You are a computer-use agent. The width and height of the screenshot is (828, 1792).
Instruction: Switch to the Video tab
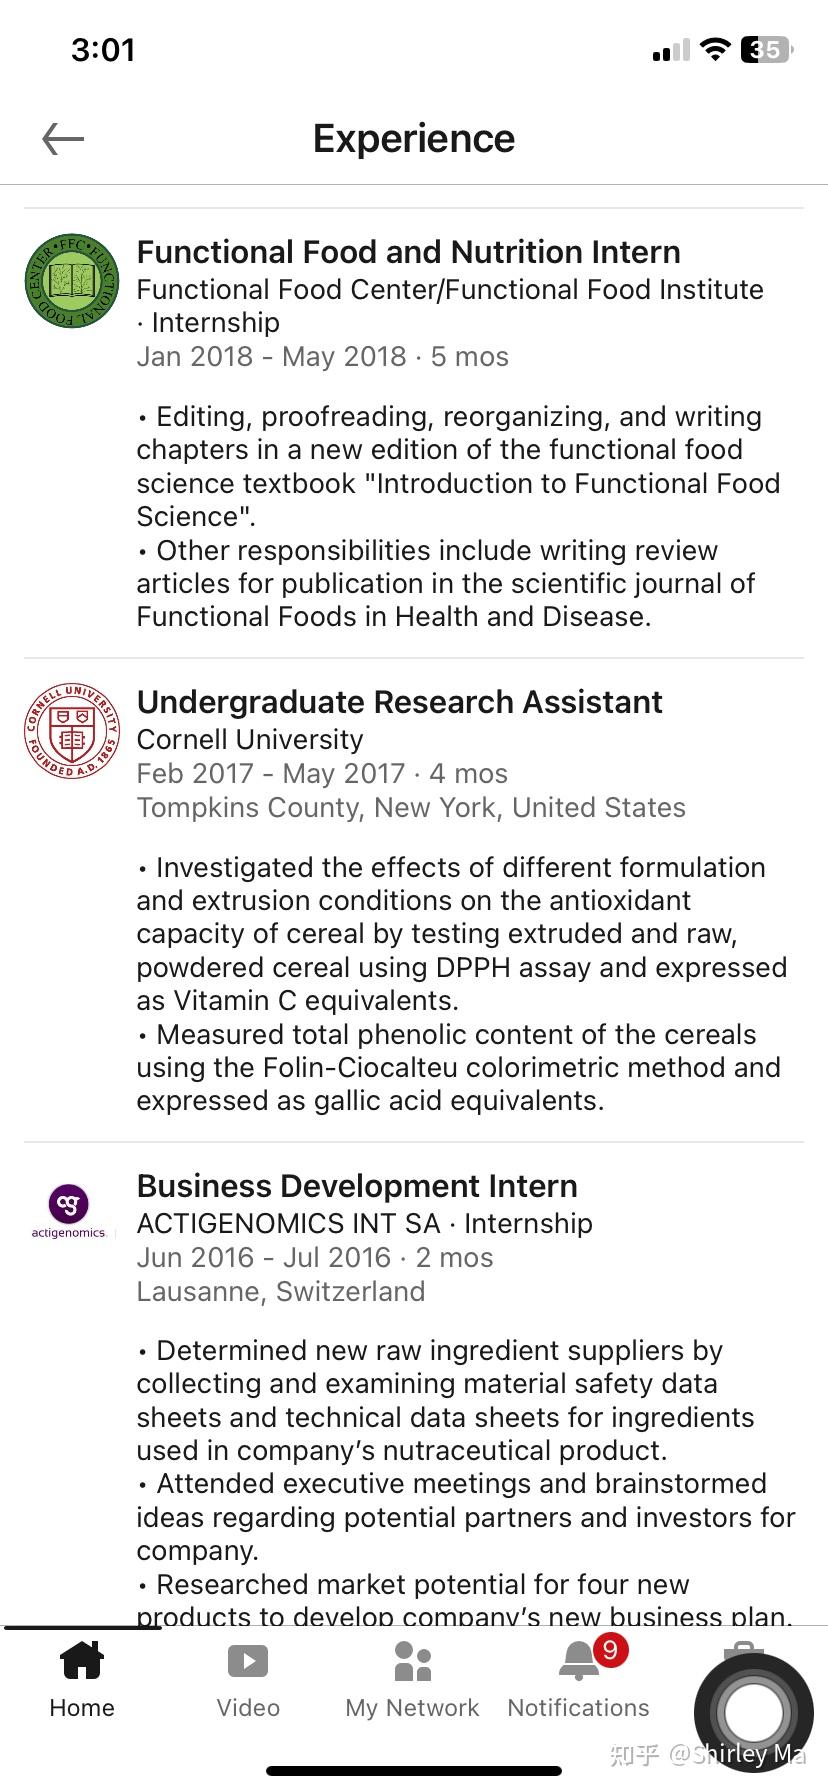pyautogui.click(x=248, y=1680)
